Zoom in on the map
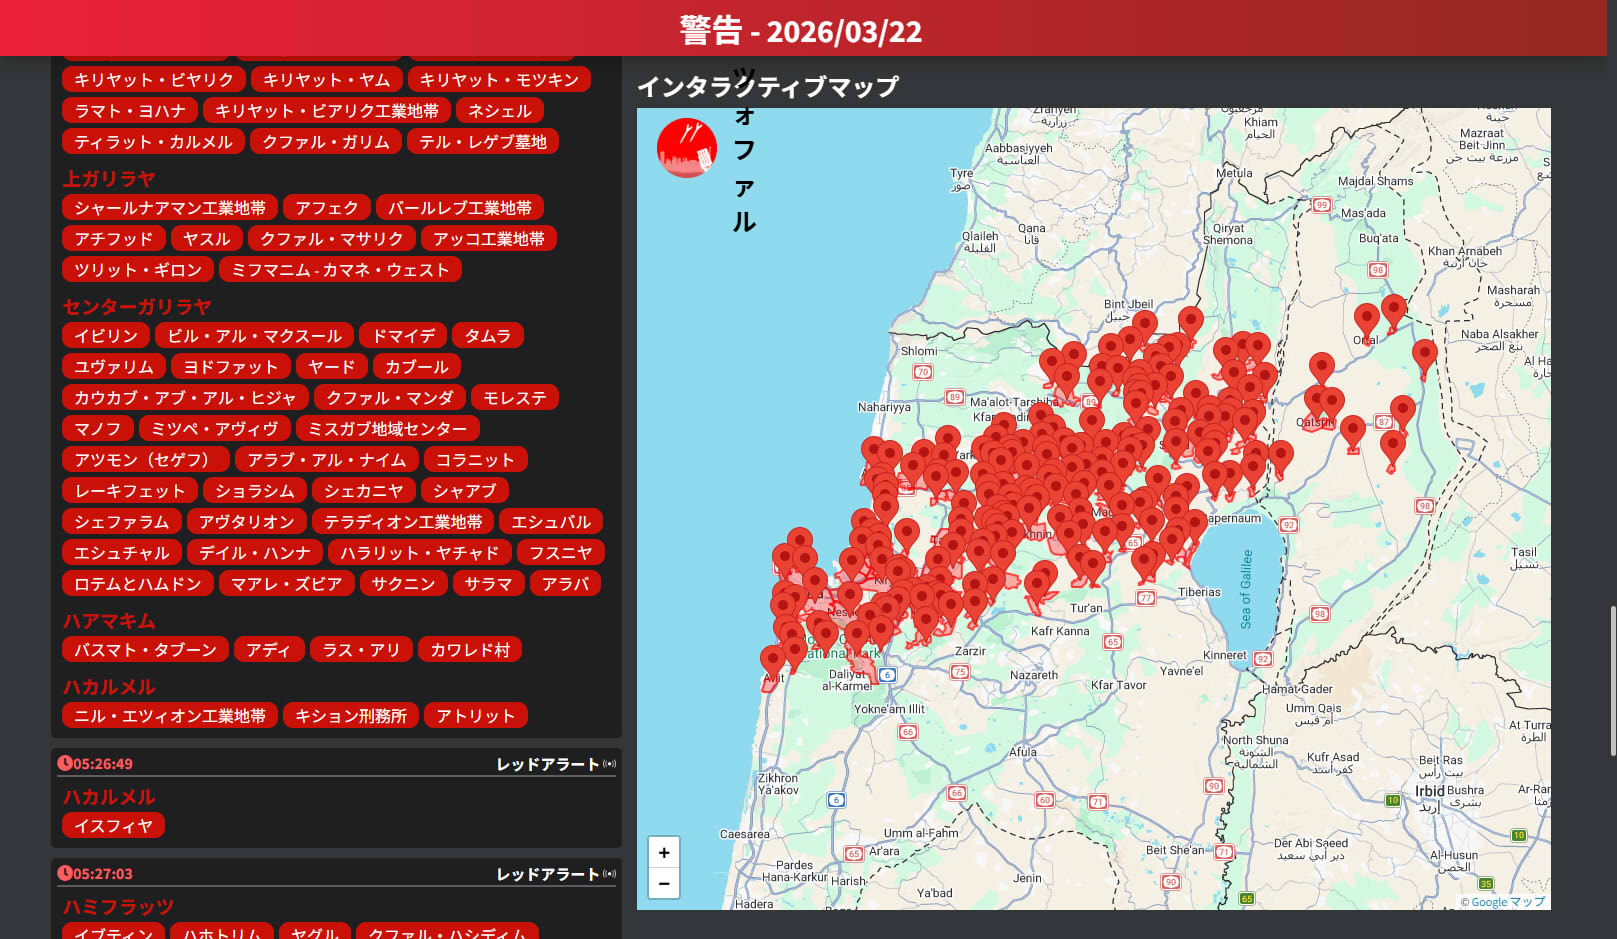 [x=663, y=853]
